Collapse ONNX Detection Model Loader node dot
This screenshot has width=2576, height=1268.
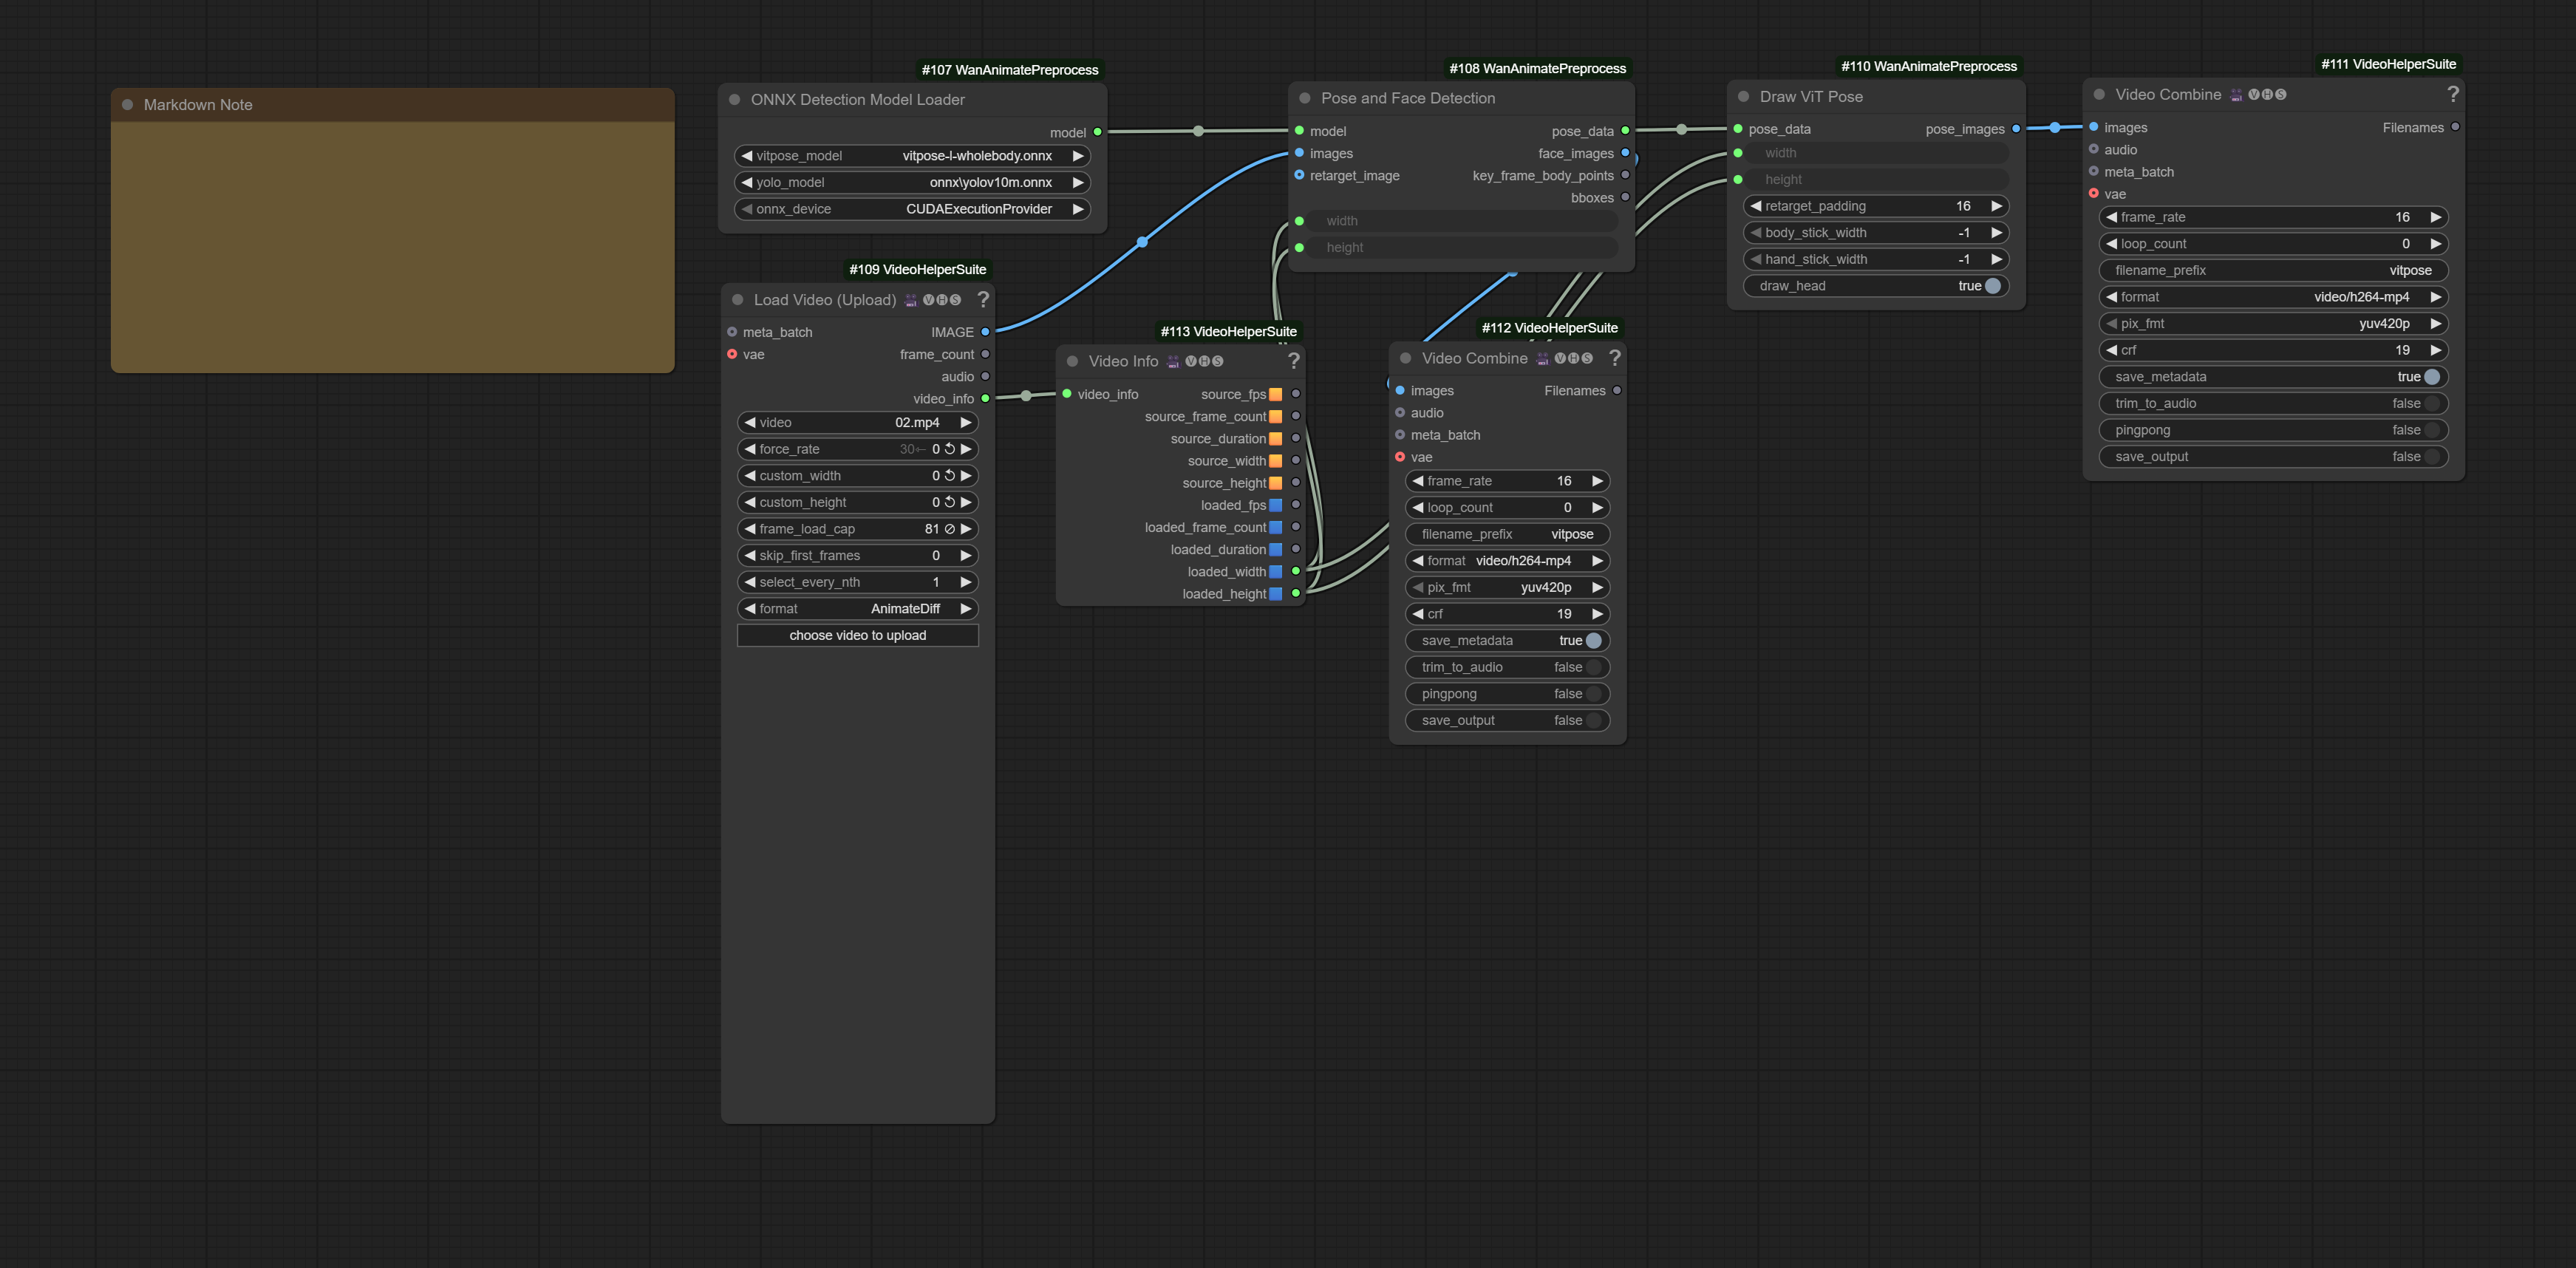click(734, 100)
